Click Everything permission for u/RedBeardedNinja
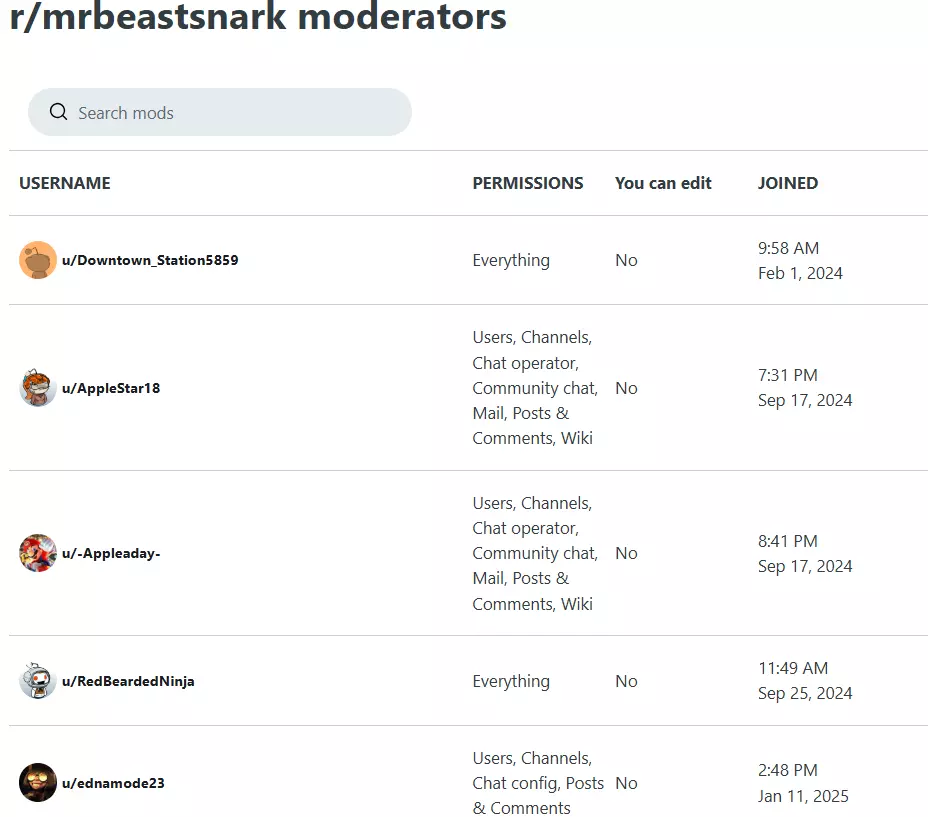 [x=511, y=681]
